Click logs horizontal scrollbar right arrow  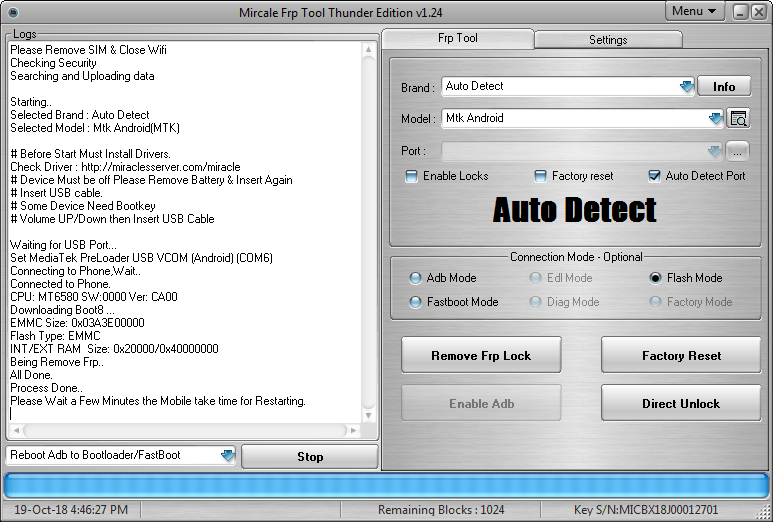(353, 430)
